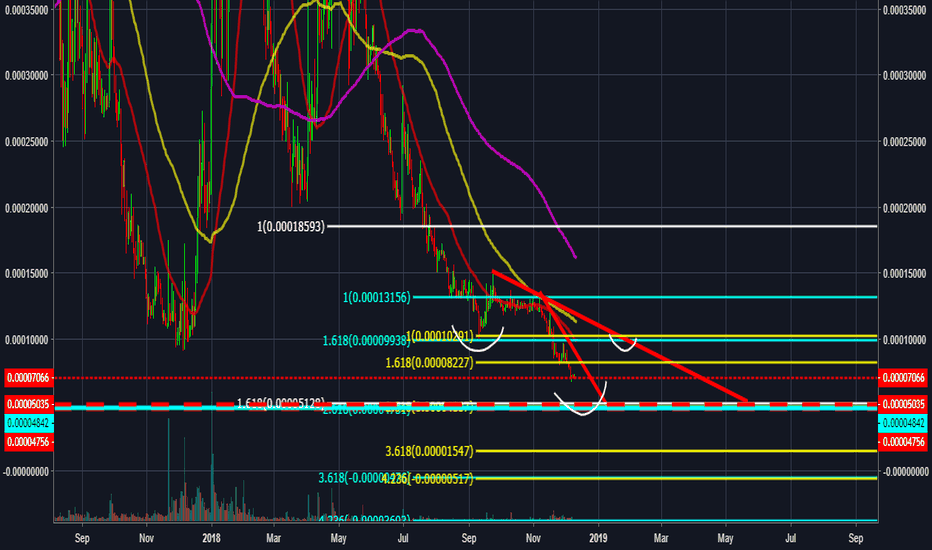932x550 pixels.
Task: Select the white horizontal line at 0.00018593
Action: (602, 227)
